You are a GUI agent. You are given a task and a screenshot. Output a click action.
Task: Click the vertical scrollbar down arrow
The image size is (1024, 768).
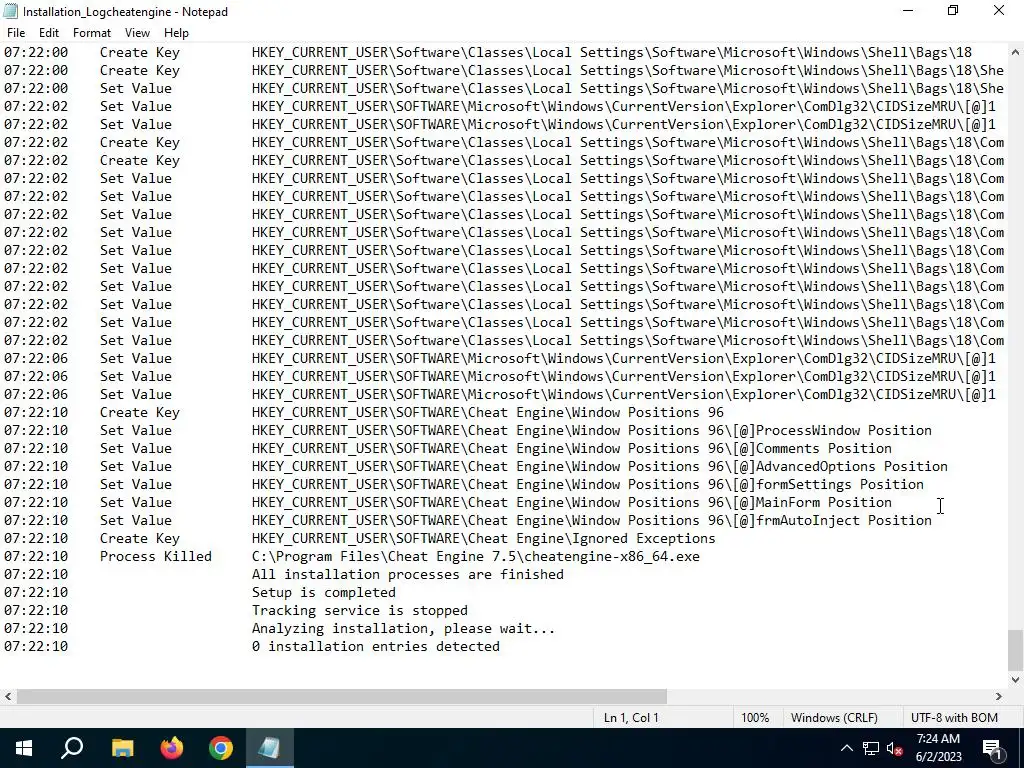coord(1015,680)
